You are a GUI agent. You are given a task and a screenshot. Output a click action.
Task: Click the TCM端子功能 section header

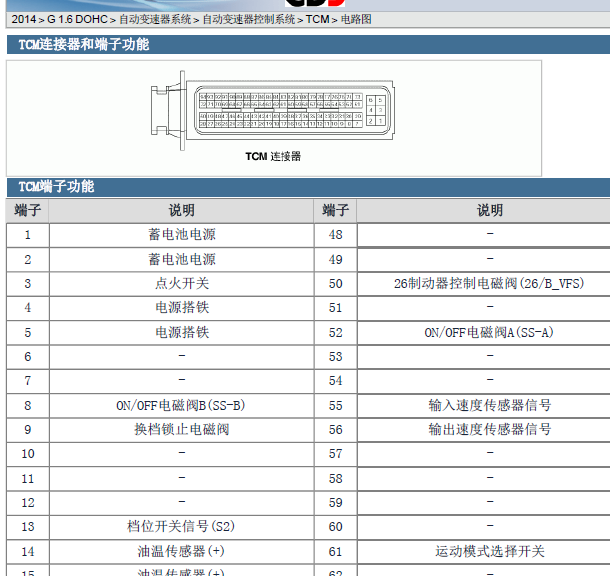309,187
